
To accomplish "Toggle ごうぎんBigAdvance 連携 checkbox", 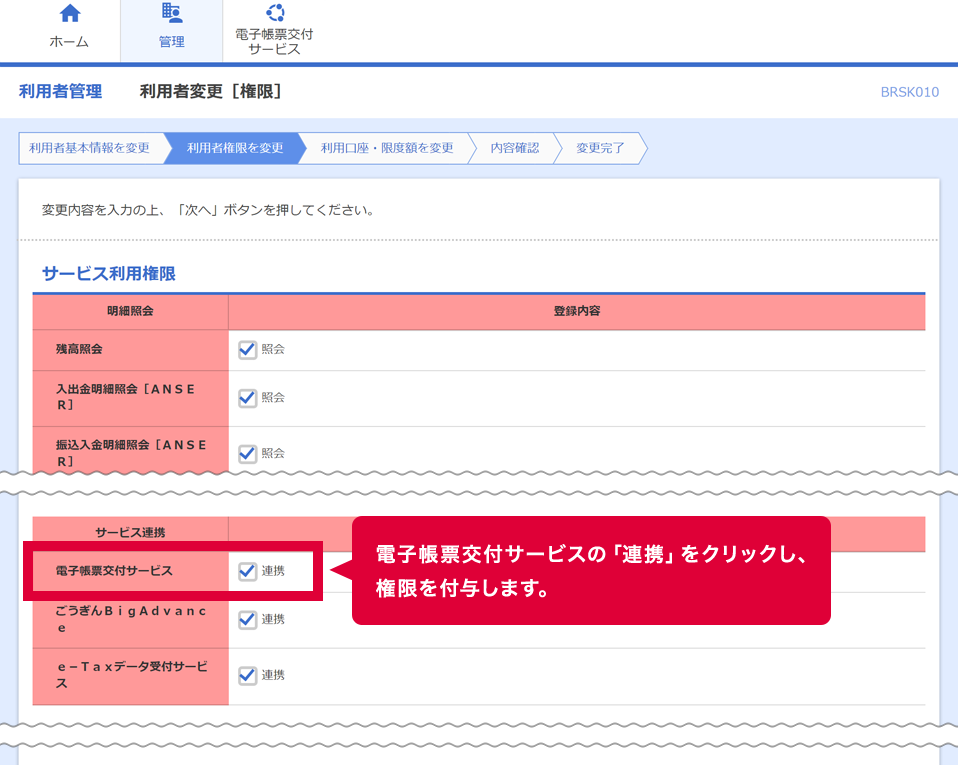I will pos(247,619).
